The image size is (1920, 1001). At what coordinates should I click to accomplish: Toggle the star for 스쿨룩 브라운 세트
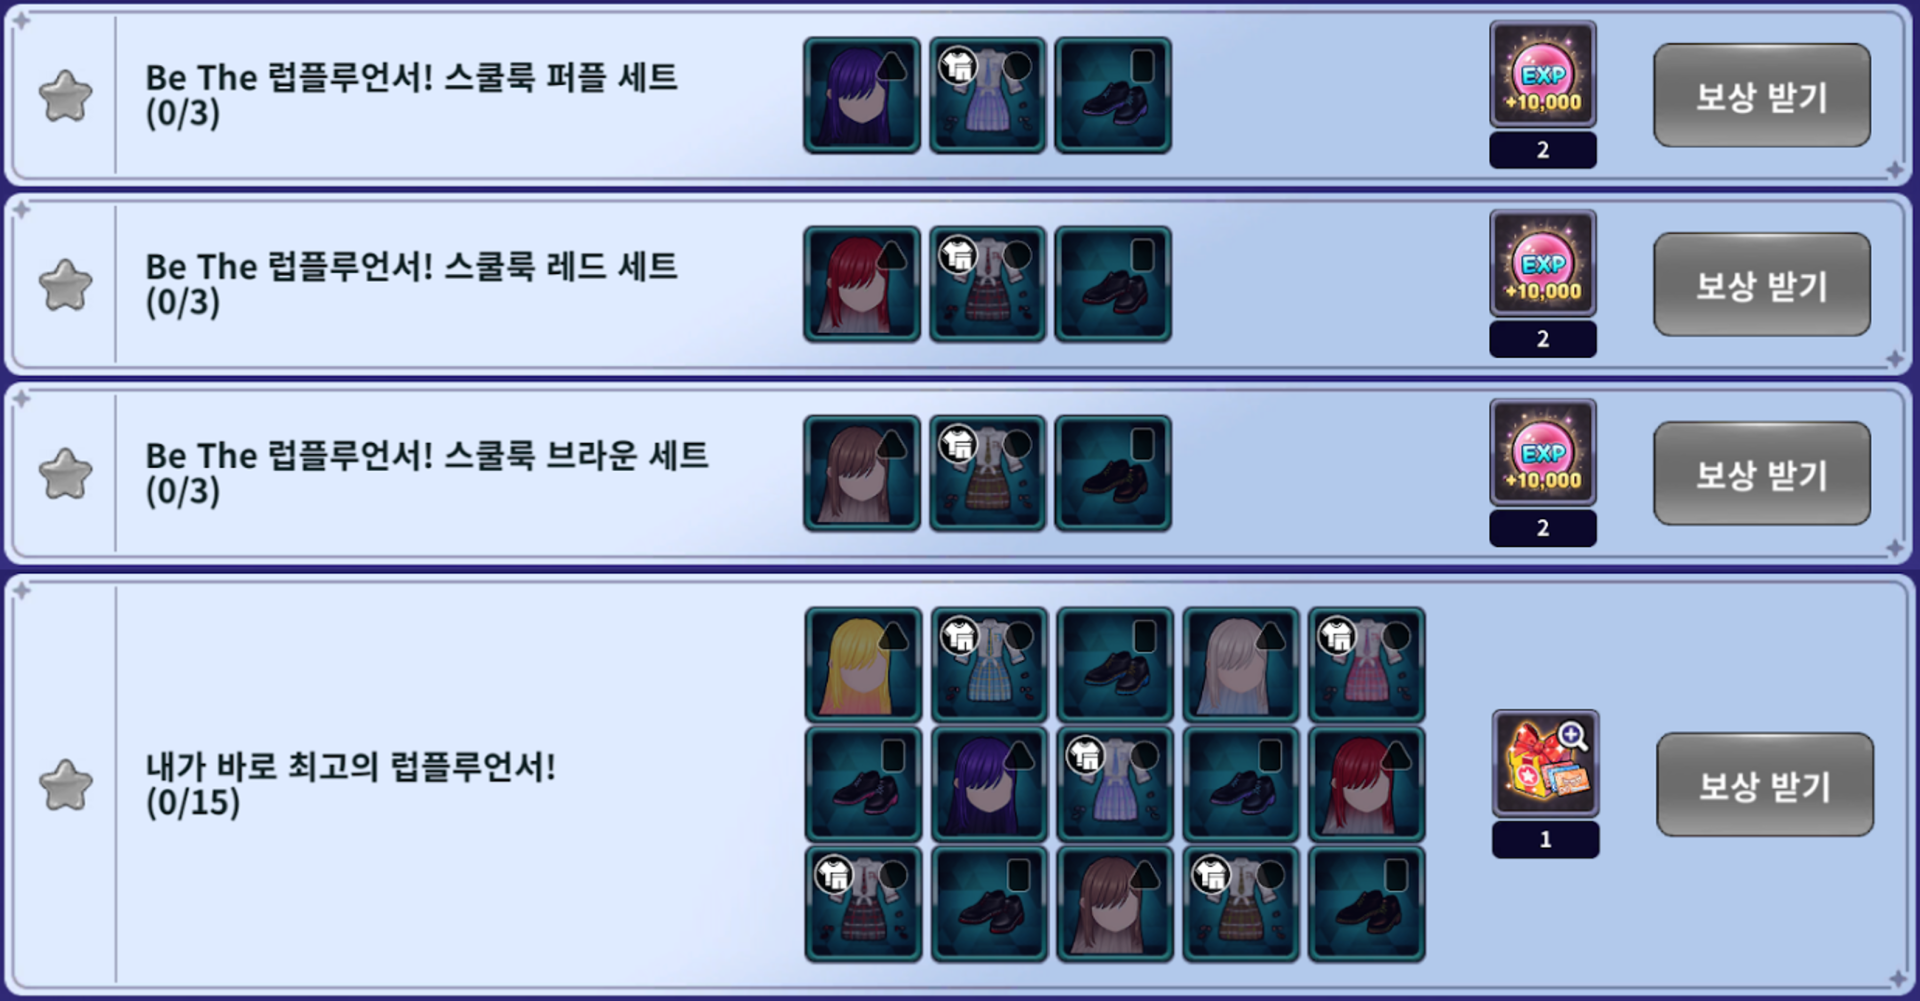[66, 474]
